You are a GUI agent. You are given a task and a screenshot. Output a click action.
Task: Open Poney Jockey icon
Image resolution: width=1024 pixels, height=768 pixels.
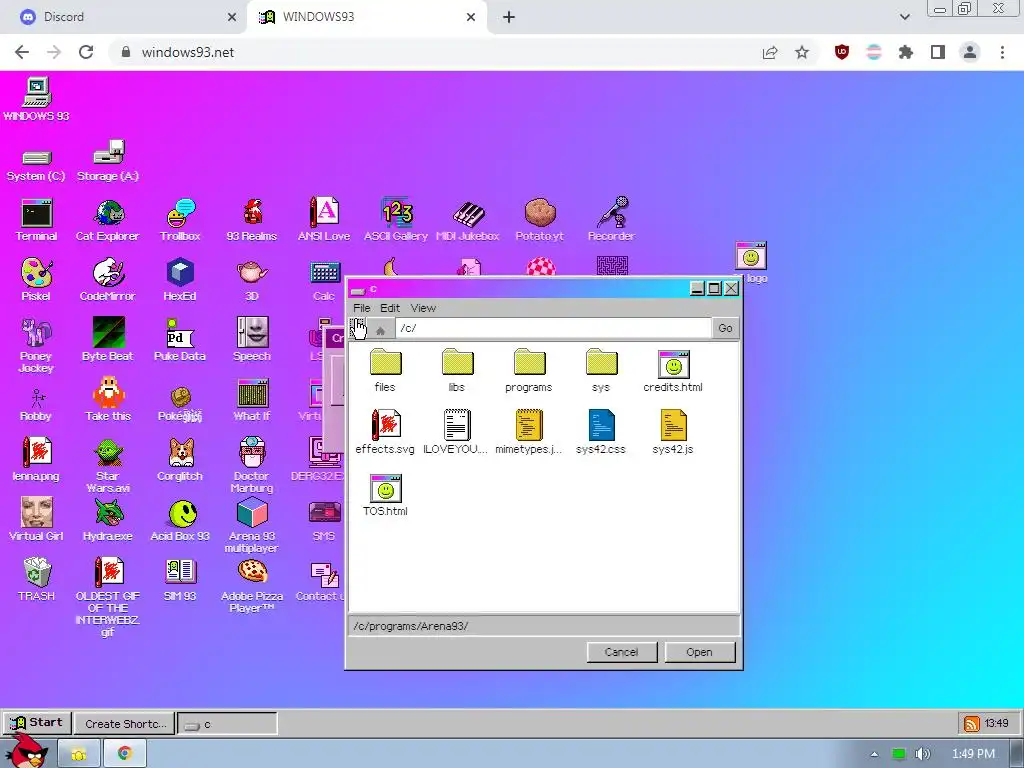point(37,345)
